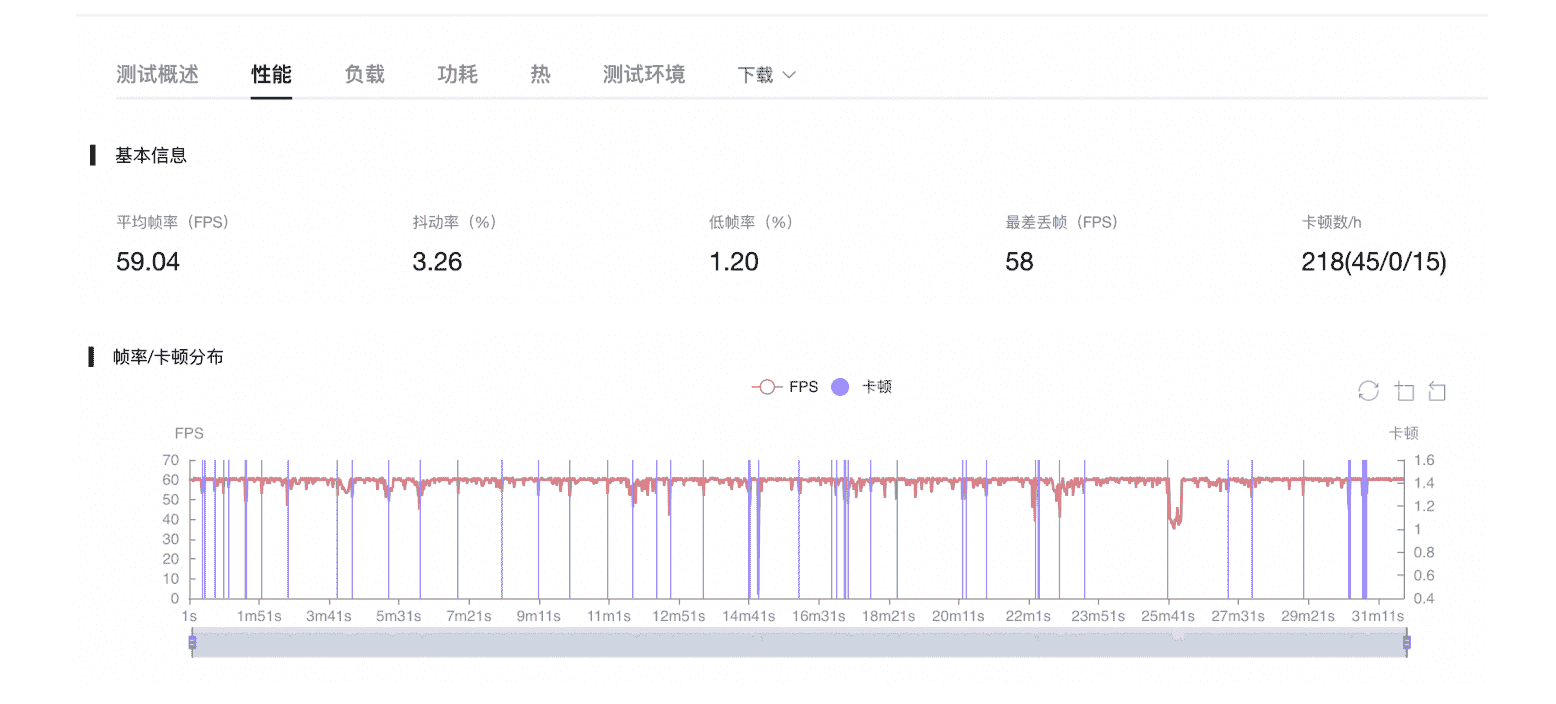Toggle the 卡顿 legend series
The width and height of the screenshot is (1556, 704).
point(861,387)
